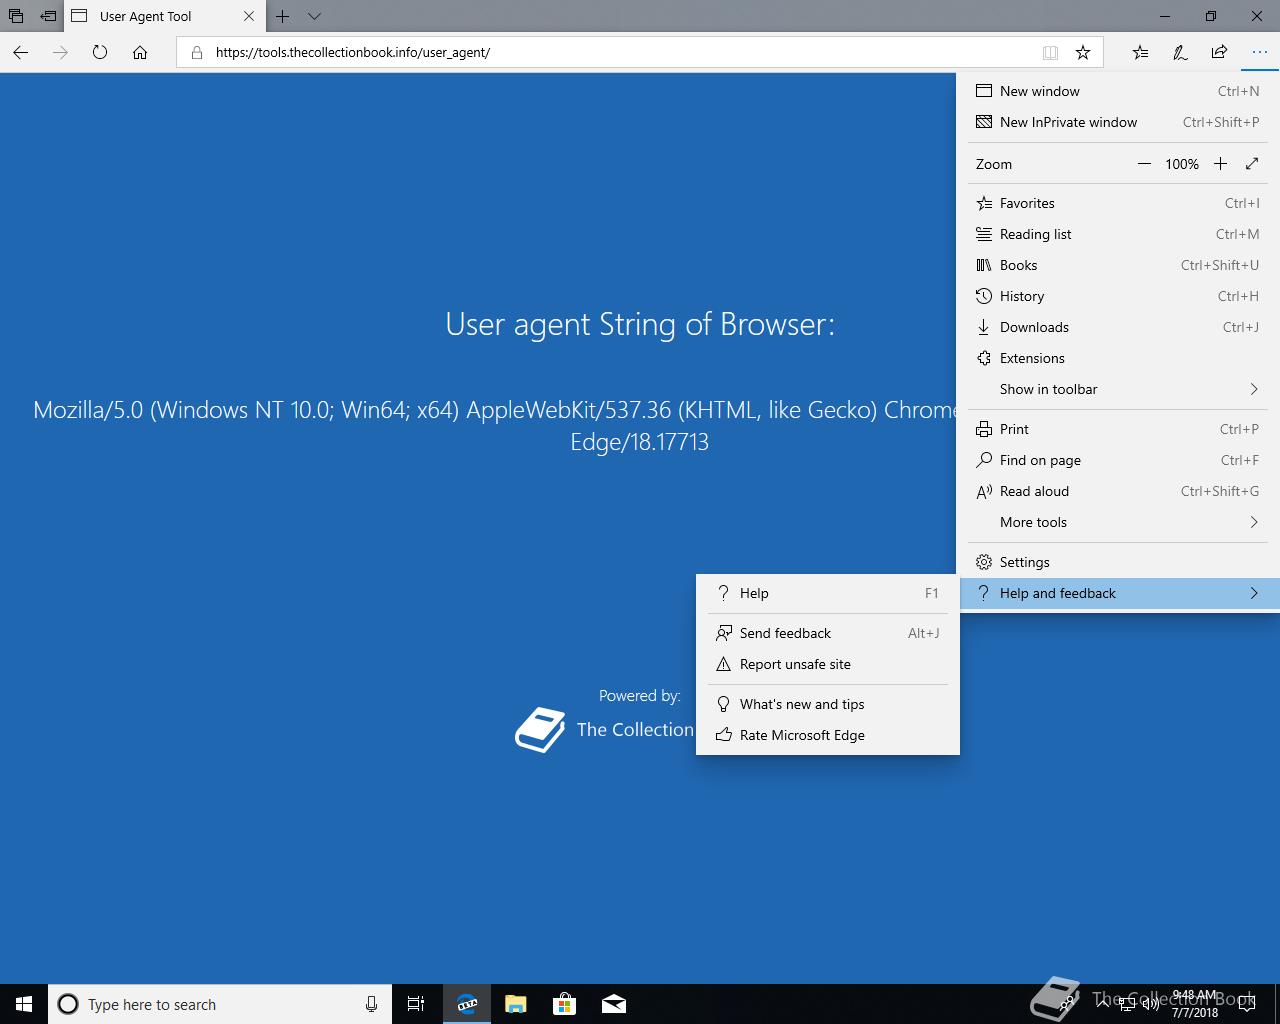
Task: Open the tabs you've set aside icon
Action: (16, 16)
